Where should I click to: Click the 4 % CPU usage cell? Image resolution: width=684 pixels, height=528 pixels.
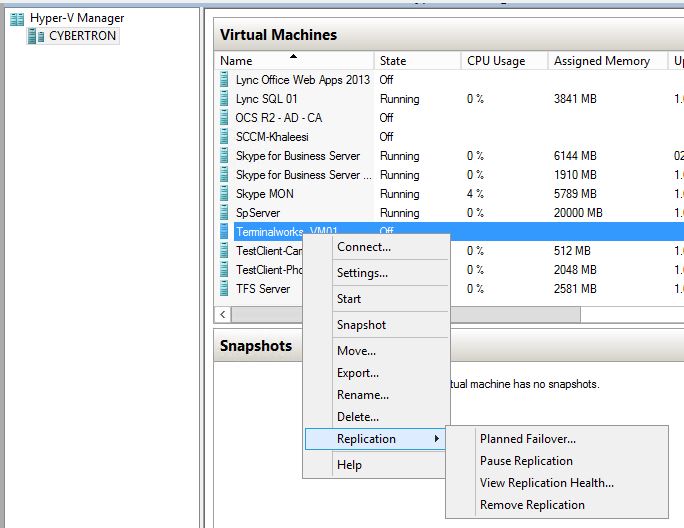point(475,194)
